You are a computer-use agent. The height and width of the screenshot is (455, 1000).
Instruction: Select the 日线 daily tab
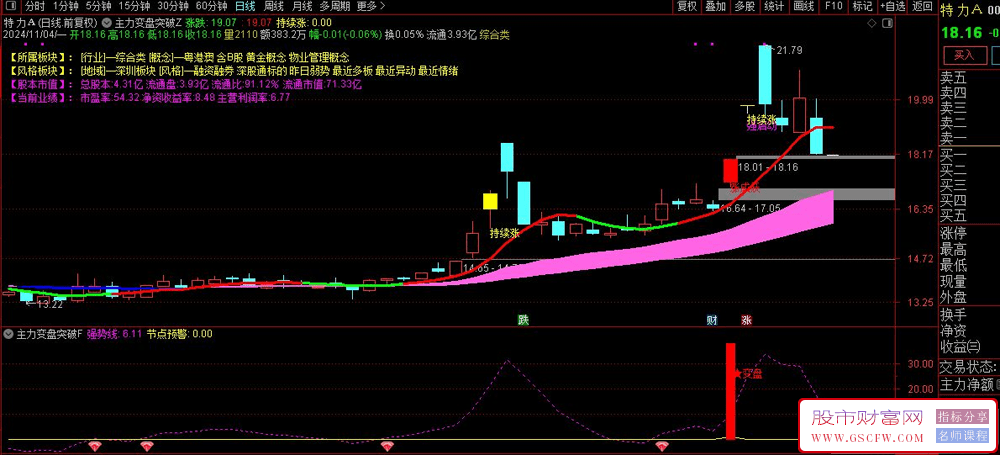(245, 6)
